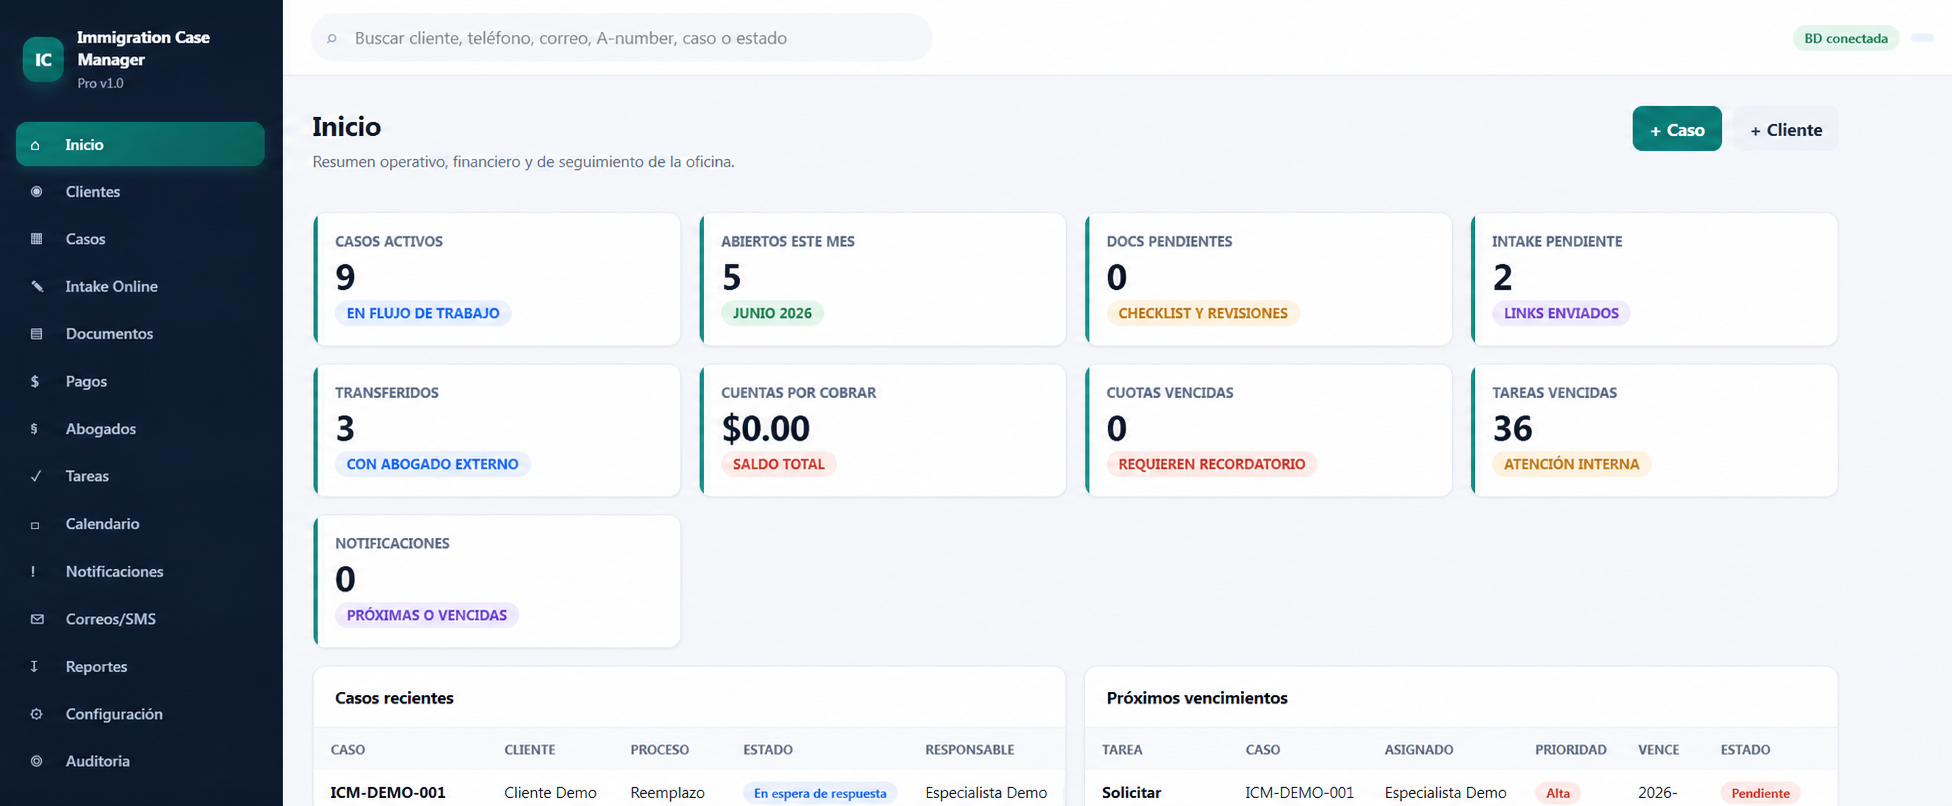
Task: Open the Casos Activos card
Action: click(497, 279)
